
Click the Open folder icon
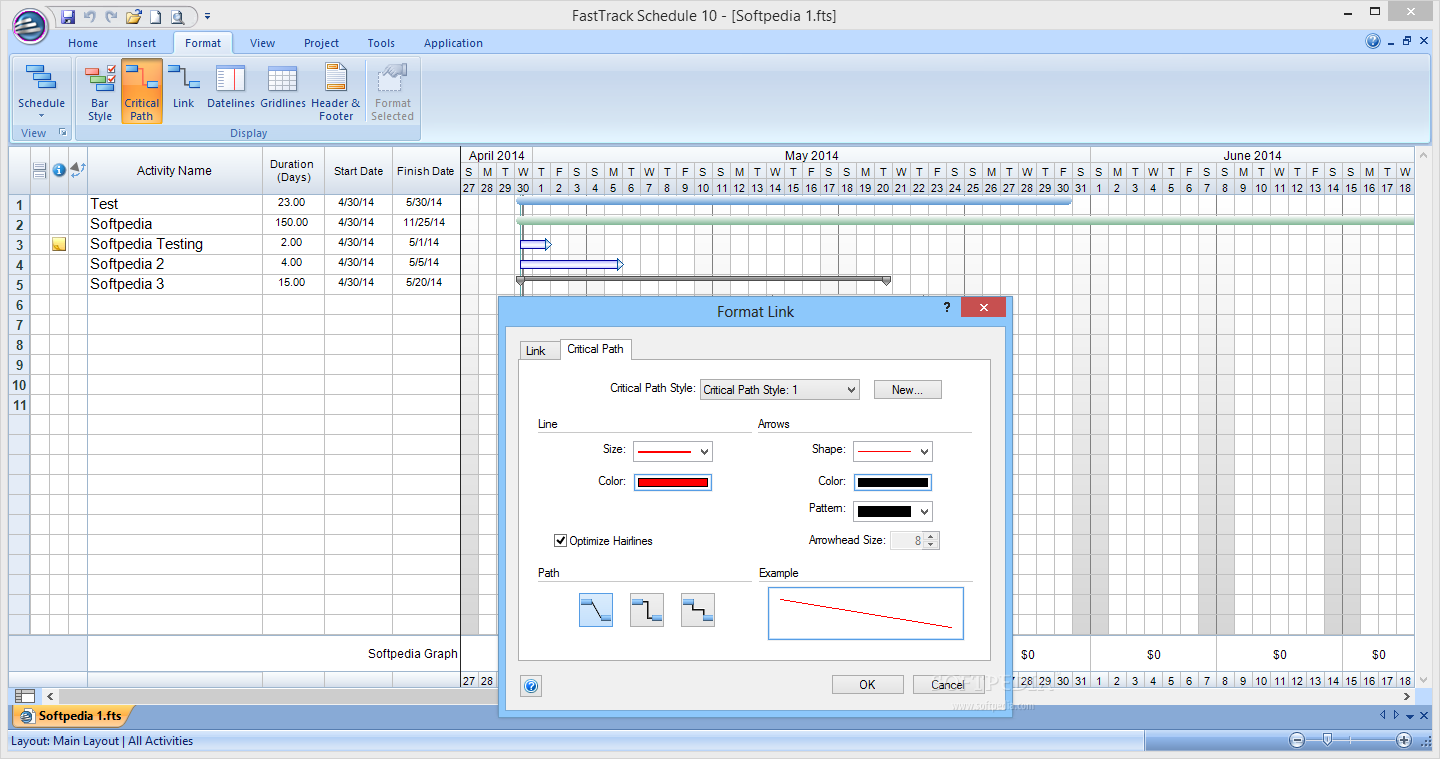133,16
